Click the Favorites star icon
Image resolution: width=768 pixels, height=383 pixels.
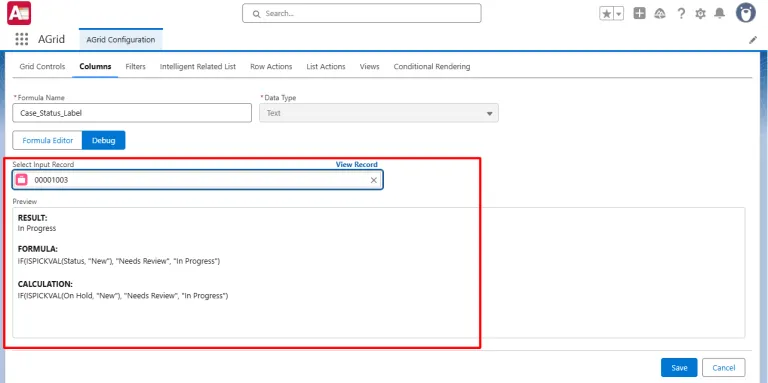click(x=606, y=14)
